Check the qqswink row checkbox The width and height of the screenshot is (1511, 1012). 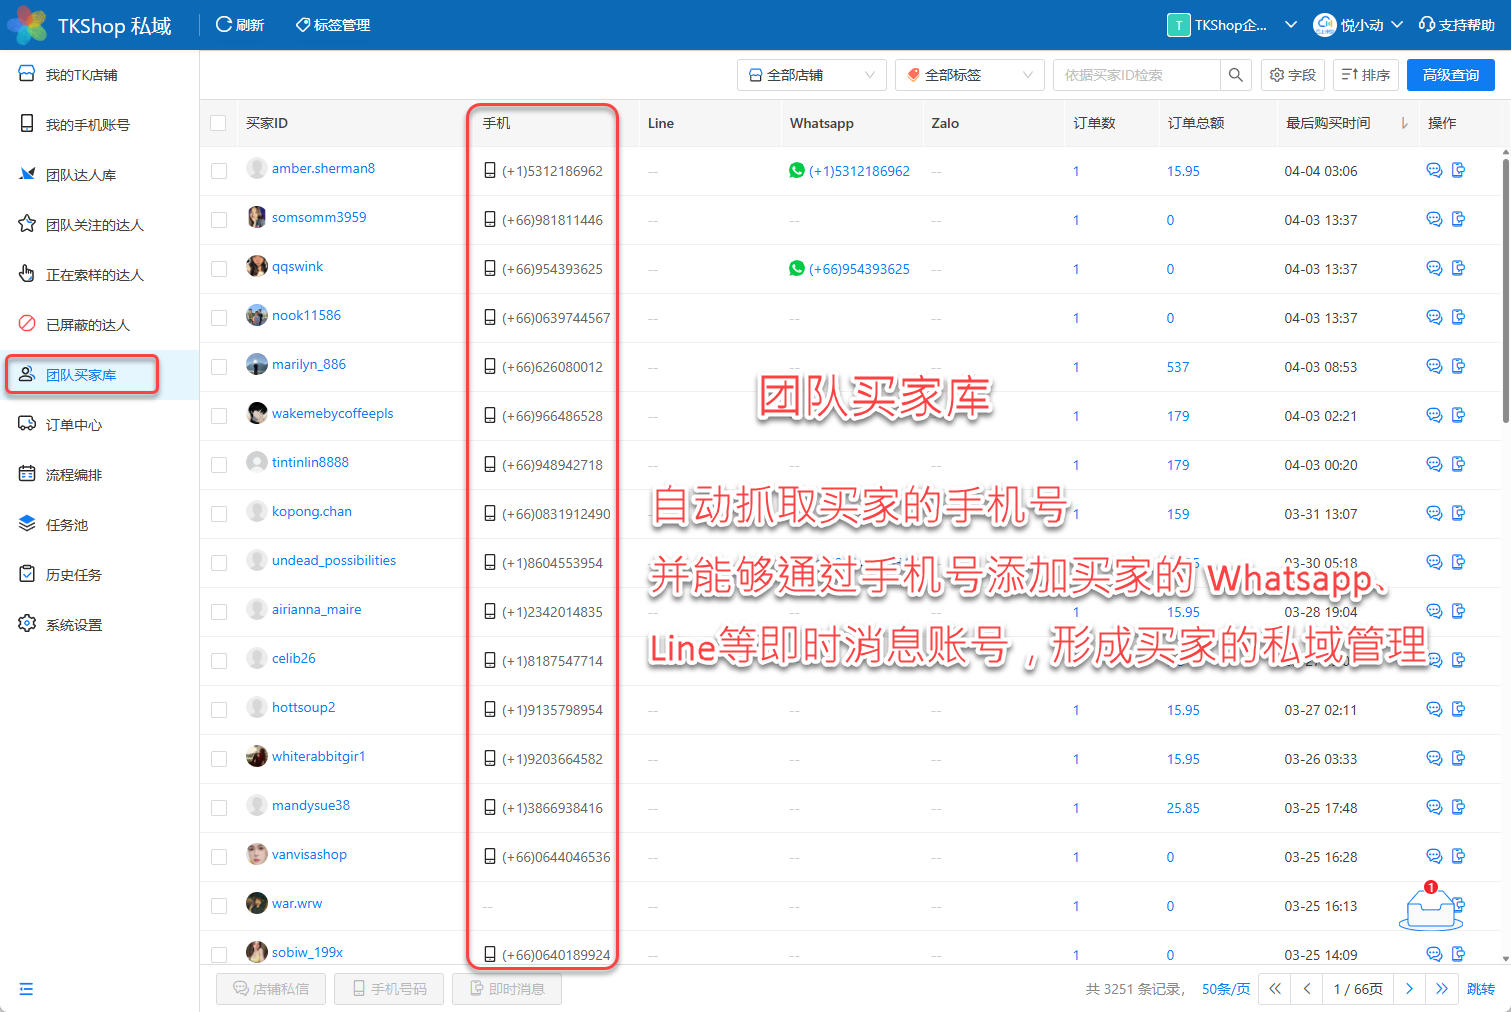point(219,269)
